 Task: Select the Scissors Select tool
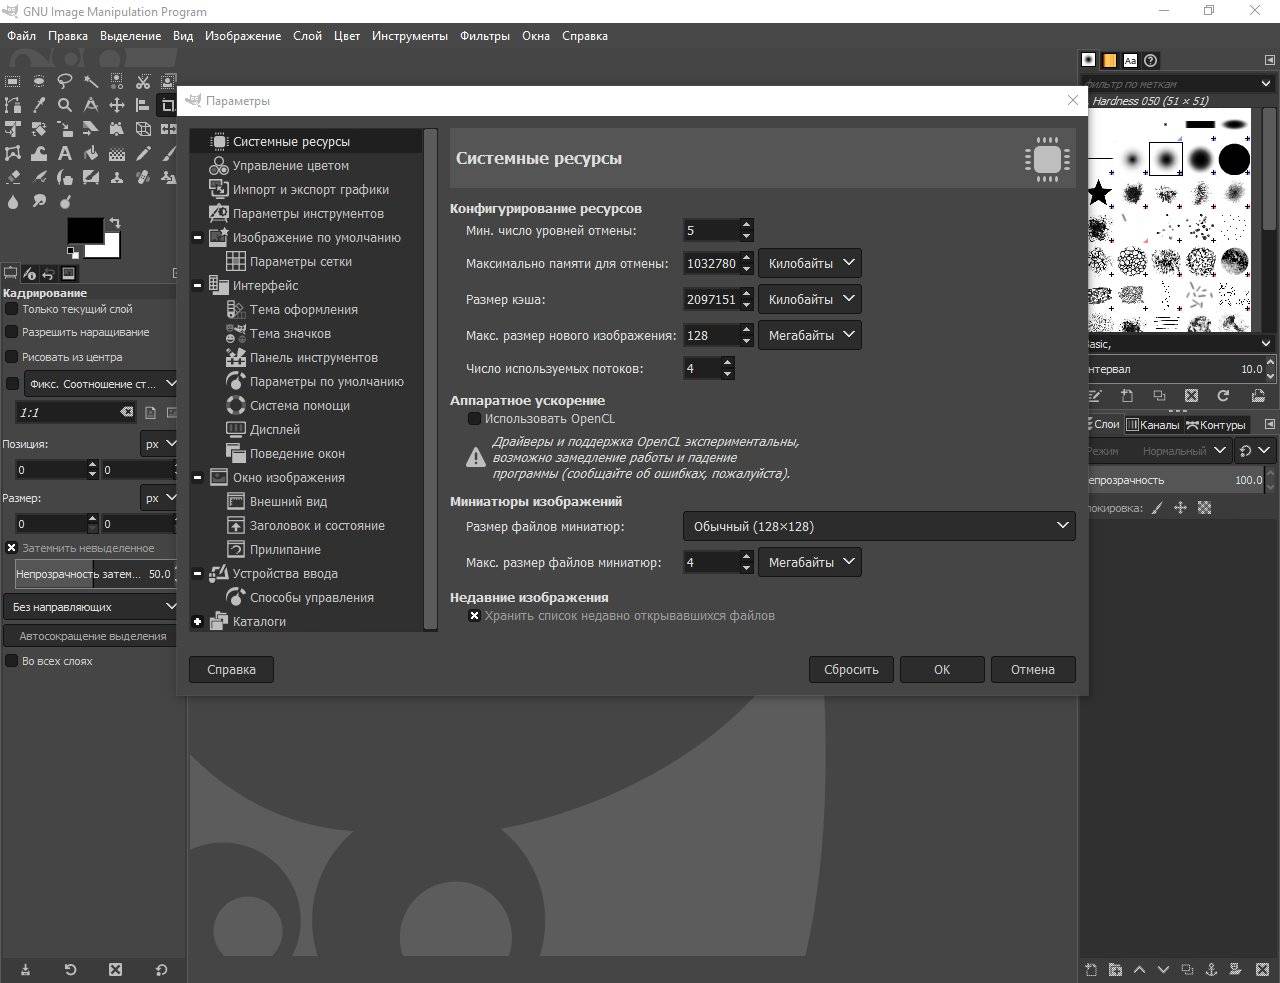tap(143, 81)
